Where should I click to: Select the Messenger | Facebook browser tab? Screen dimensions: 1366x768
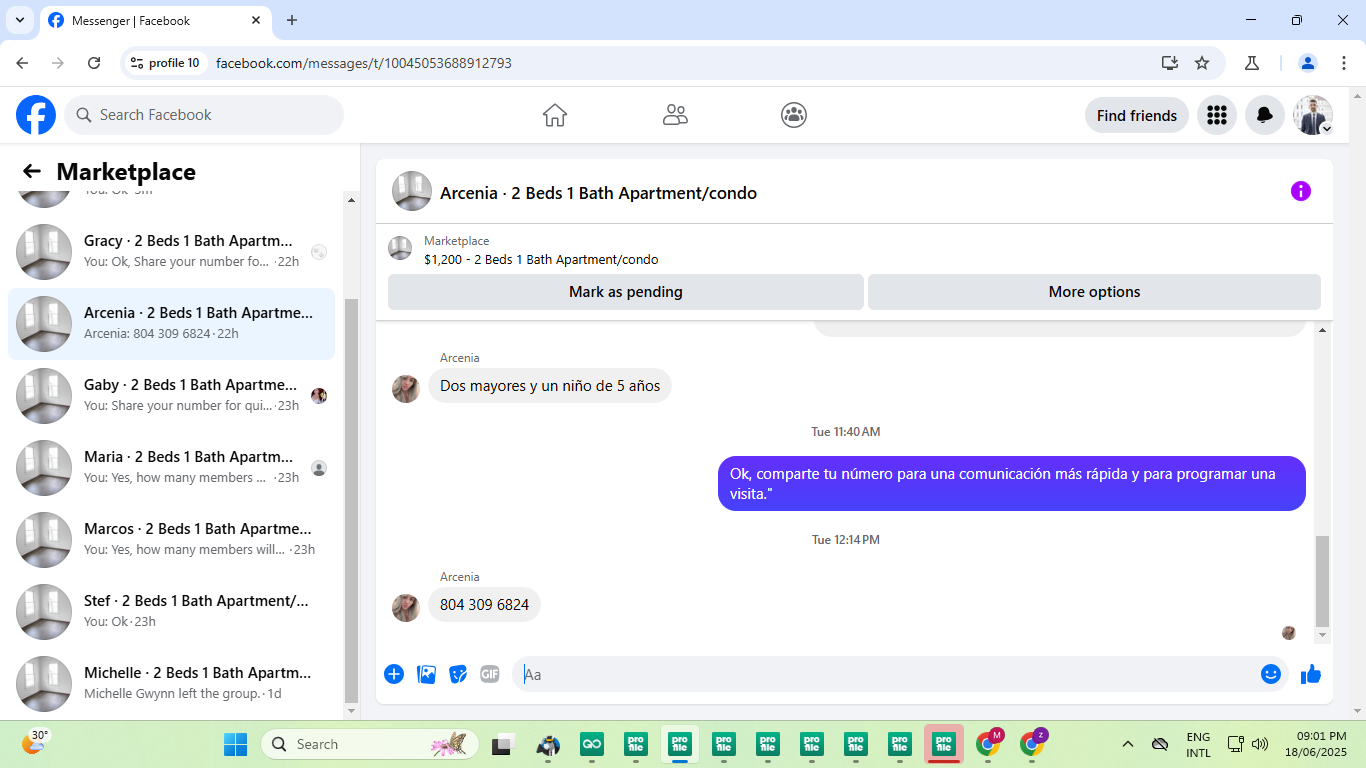[155, 20]
